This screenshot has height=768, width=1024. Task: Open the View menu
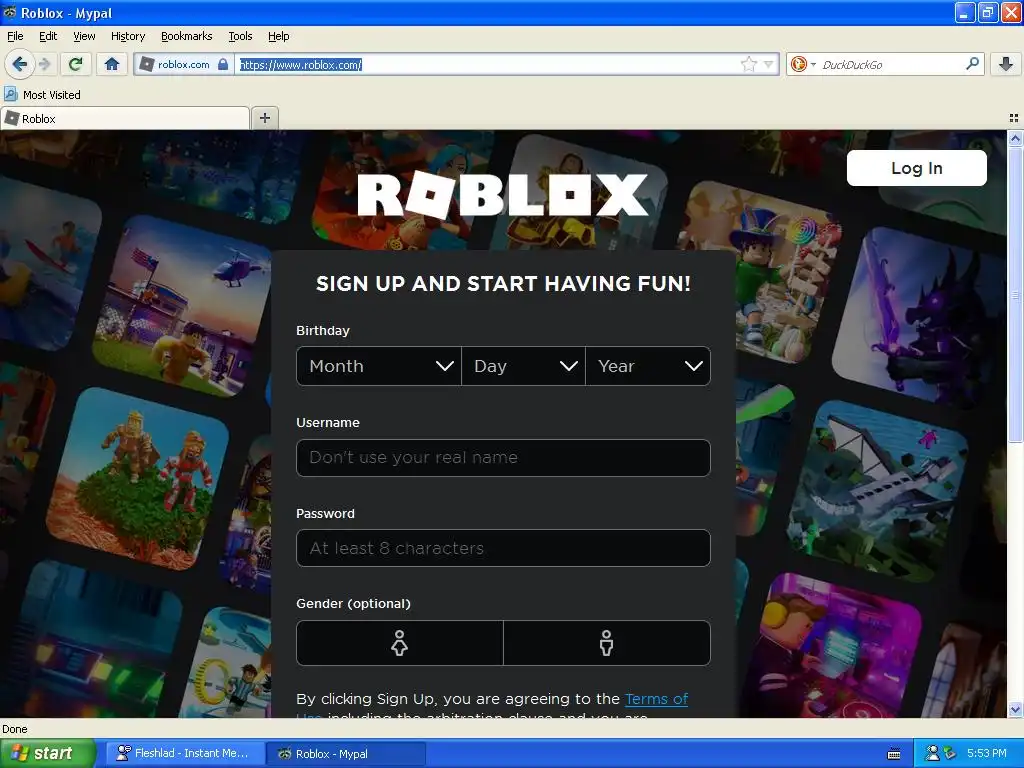click(x=84, y=37)
